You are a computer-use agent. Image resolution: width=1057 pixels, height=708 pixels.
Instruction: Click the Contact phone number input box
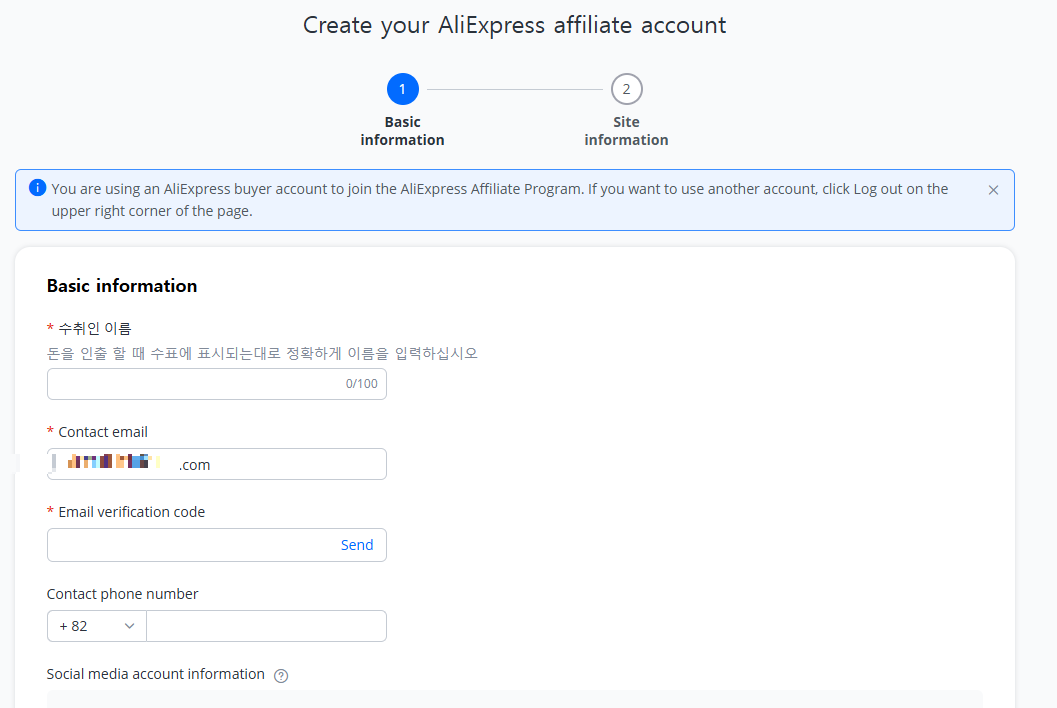pos(266,625)
